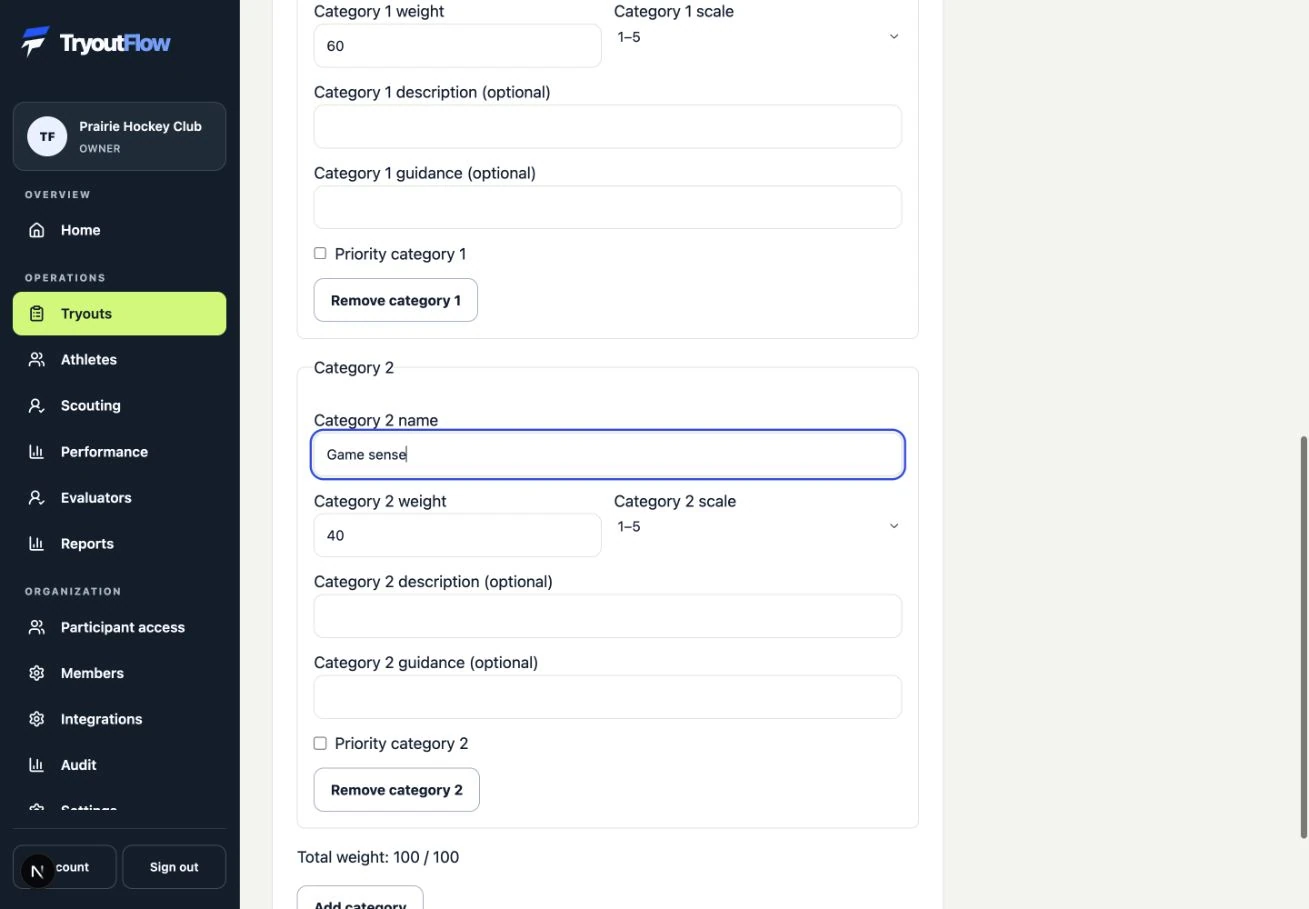Focus the Category 2 guidance field
Screen dimensions: 1309x909
point(608,698)
